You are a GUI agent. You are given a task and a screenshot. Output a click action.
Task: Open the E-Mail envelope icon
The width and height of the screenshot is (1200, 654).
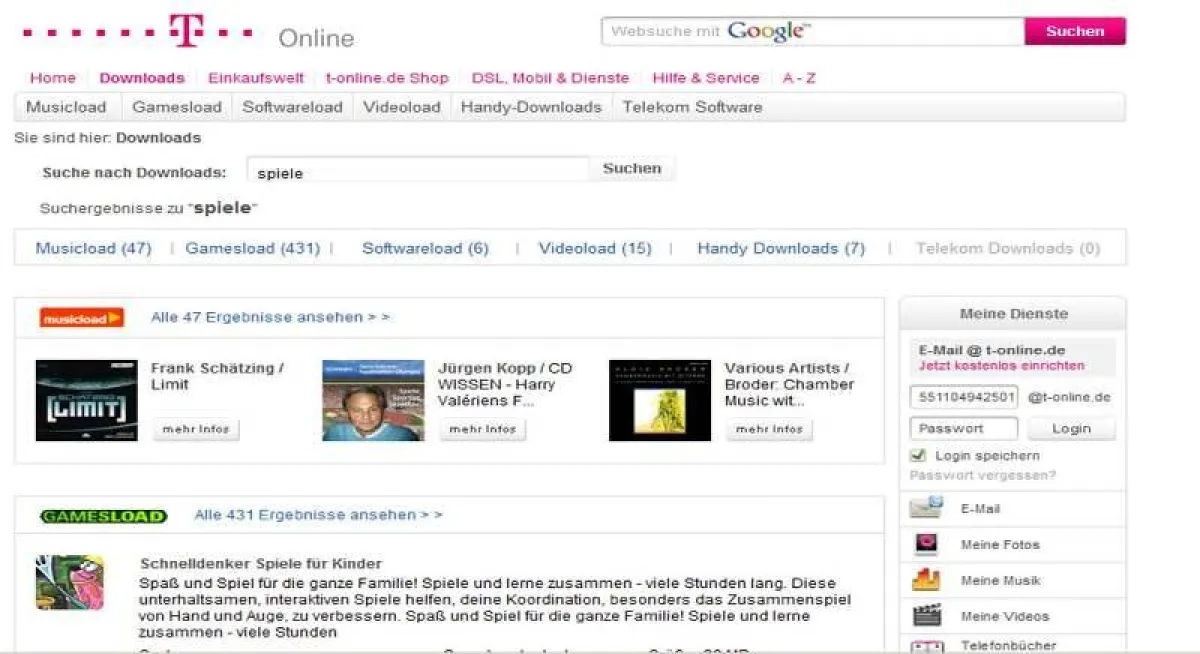coord(926,508)
